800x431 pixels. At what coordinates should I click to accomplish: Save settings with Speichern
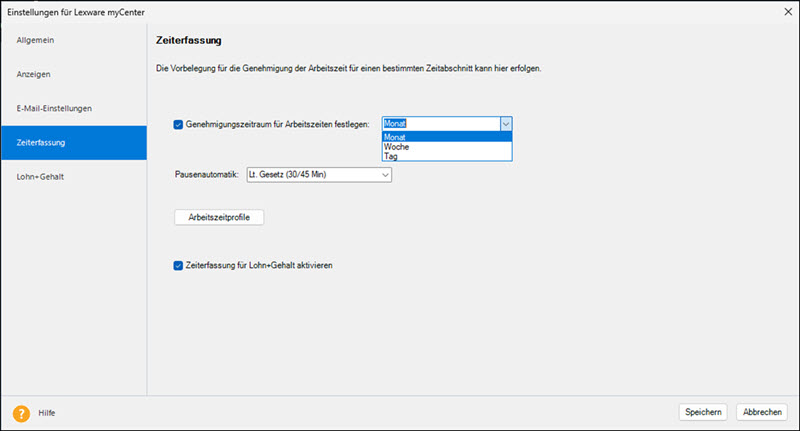pyautogui.click(x=703, y=412)
